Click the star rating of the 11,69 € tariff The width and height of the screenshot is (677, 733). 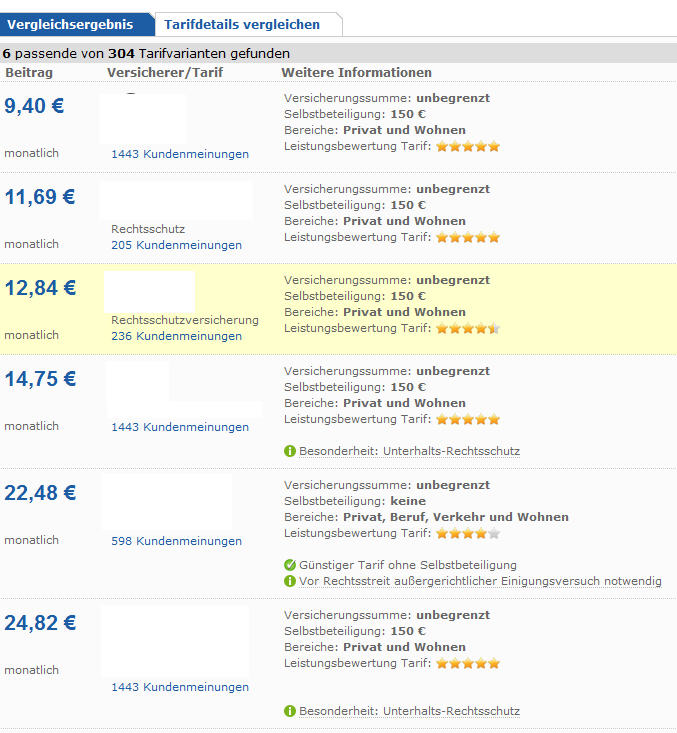point(467,237)
